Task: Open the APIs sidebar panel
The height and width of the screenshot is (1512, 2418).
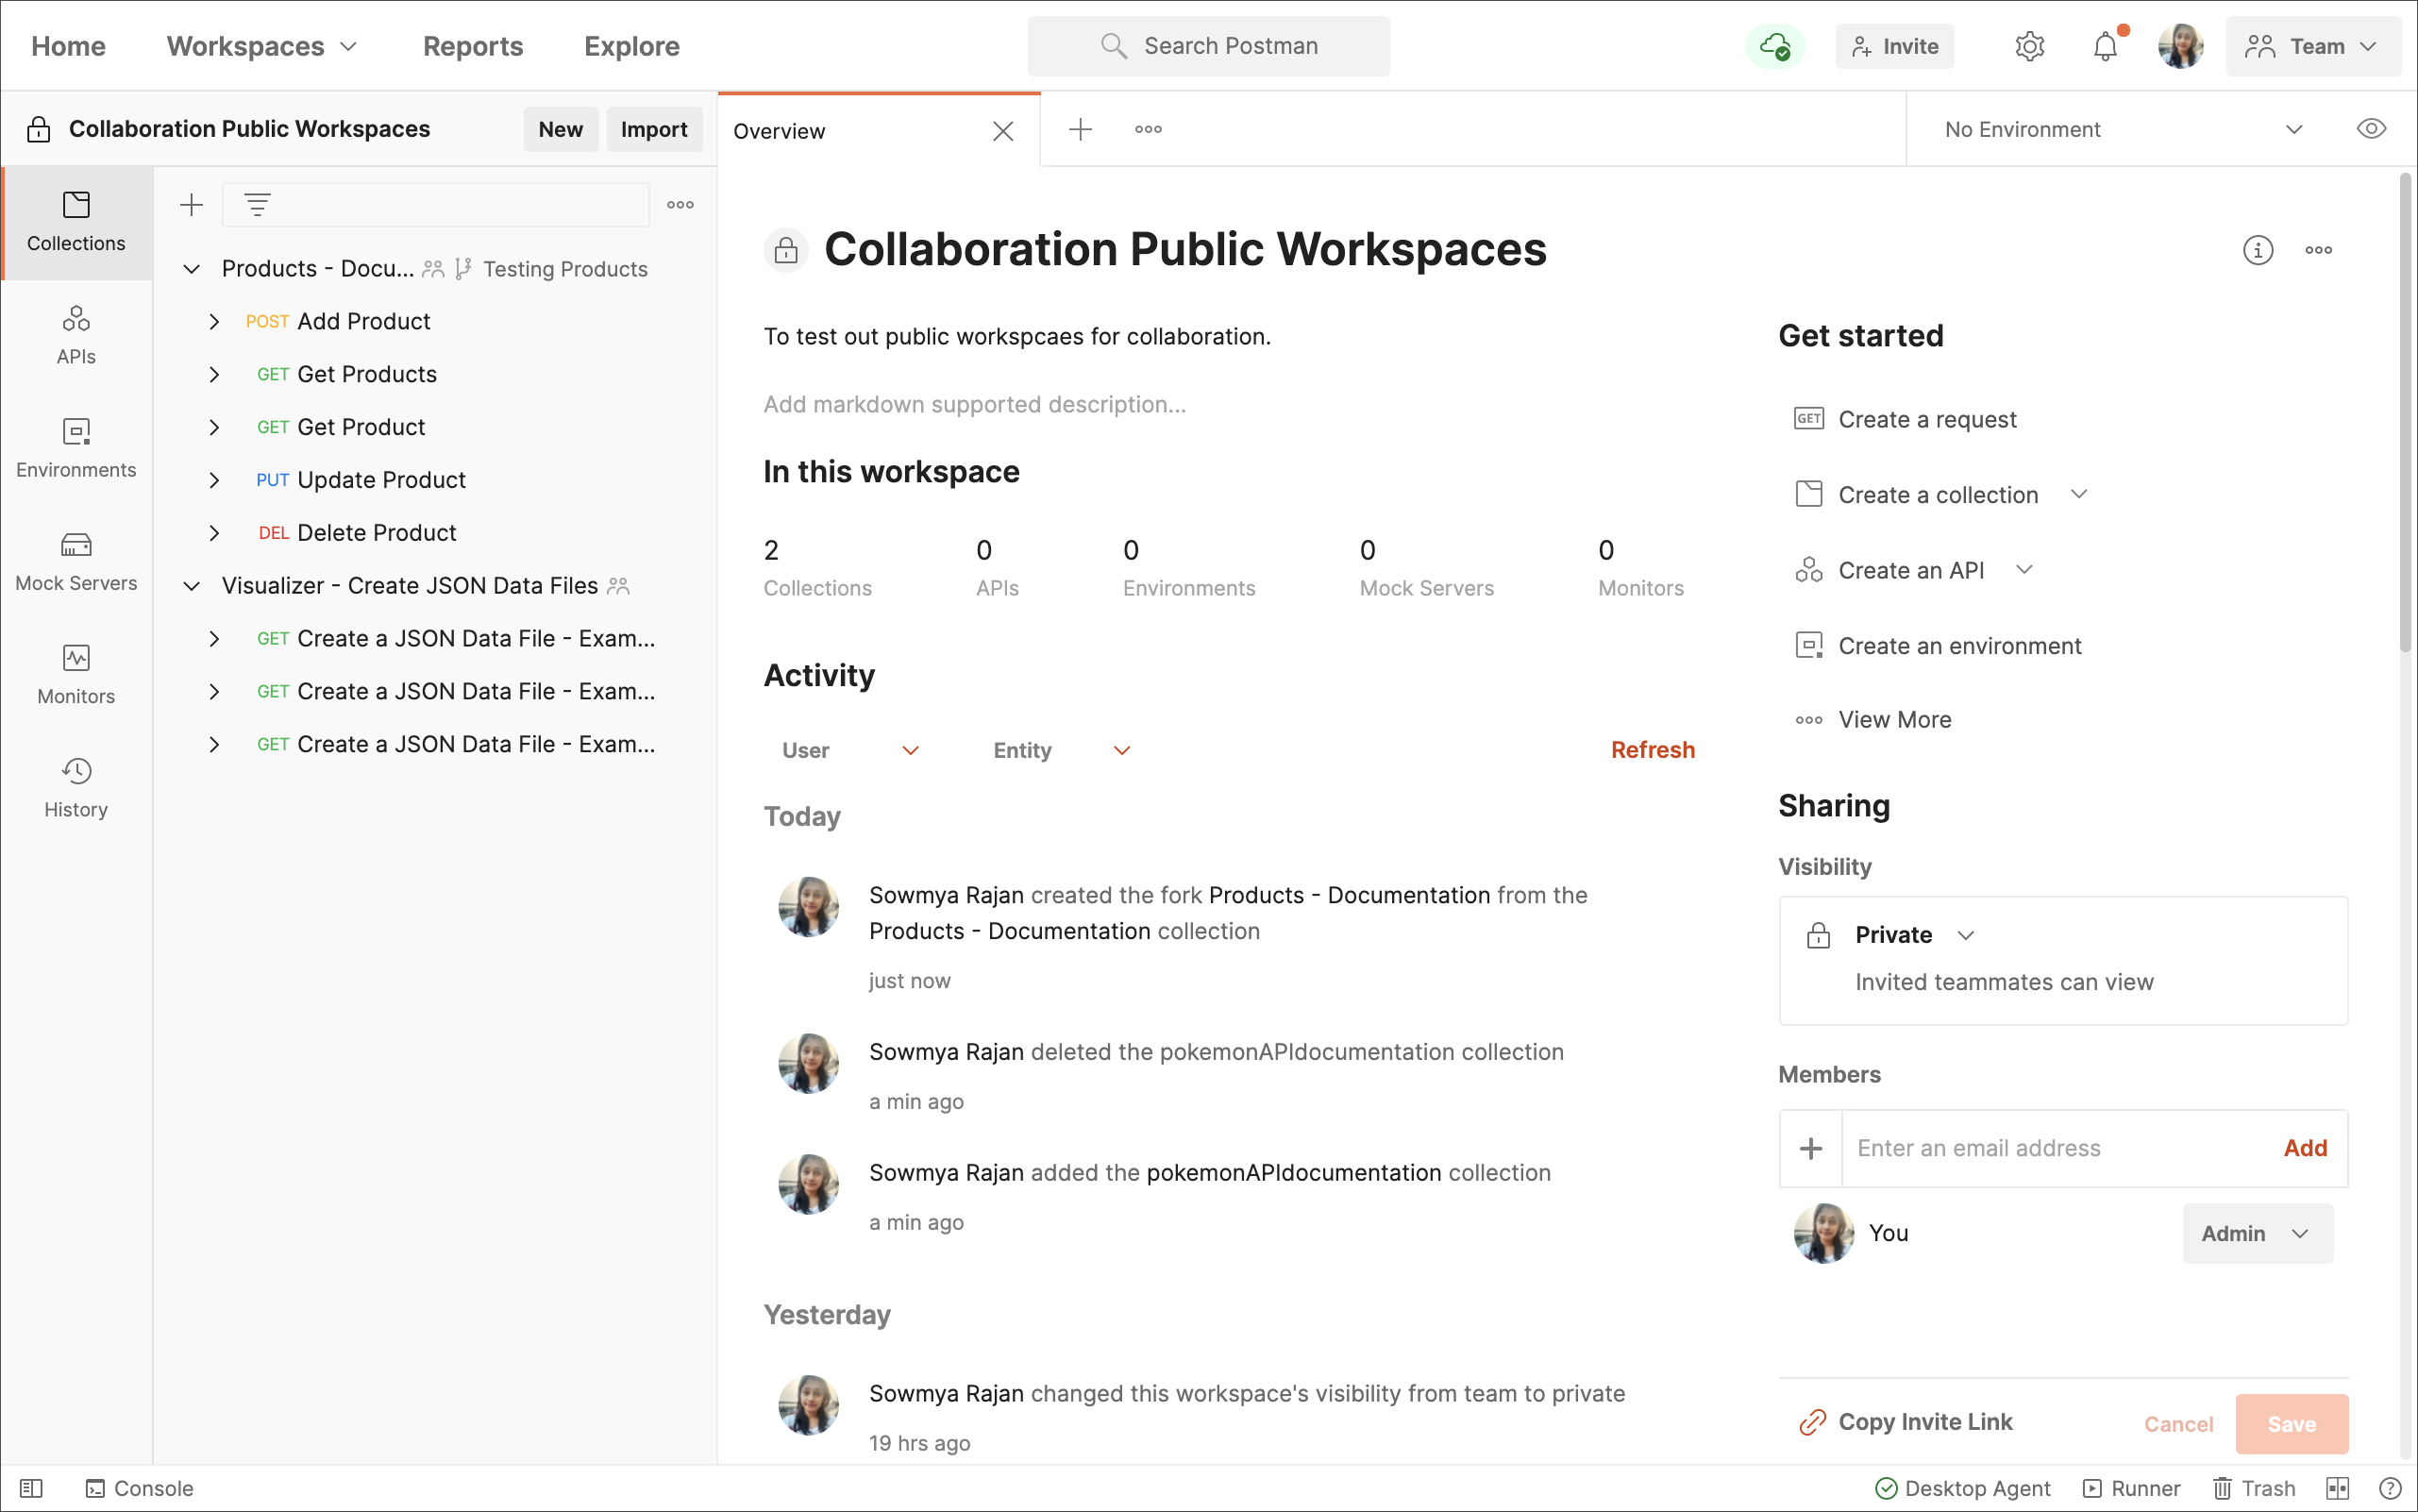Action: [76, 335]
